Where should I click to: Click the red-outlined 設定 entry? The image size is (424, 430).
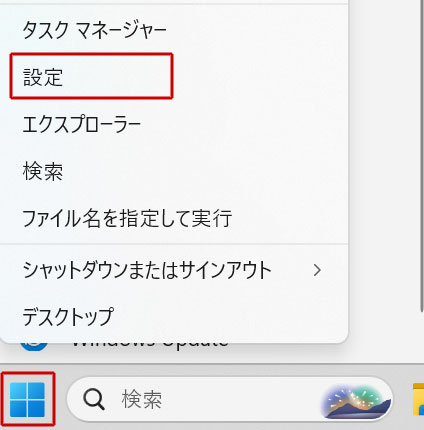pyautogui.click(x=91, y=76)
